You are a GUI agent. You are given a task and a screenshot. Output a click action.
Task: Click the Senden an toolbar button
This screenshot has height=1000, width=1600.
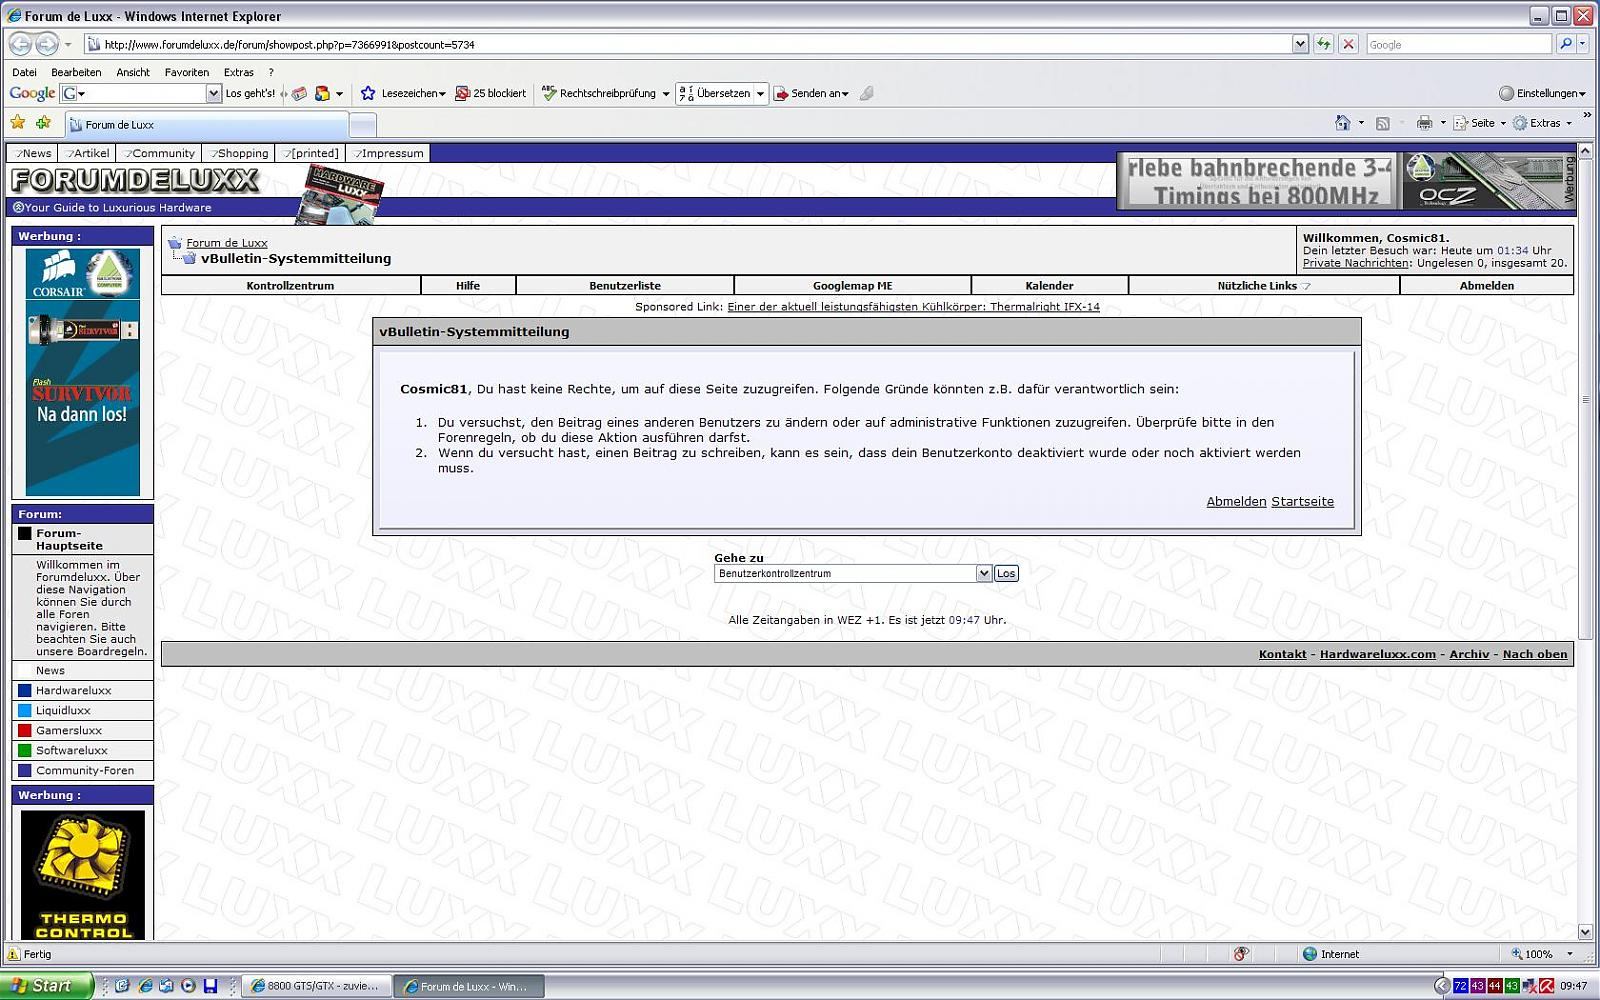click(x=811, y=93)
